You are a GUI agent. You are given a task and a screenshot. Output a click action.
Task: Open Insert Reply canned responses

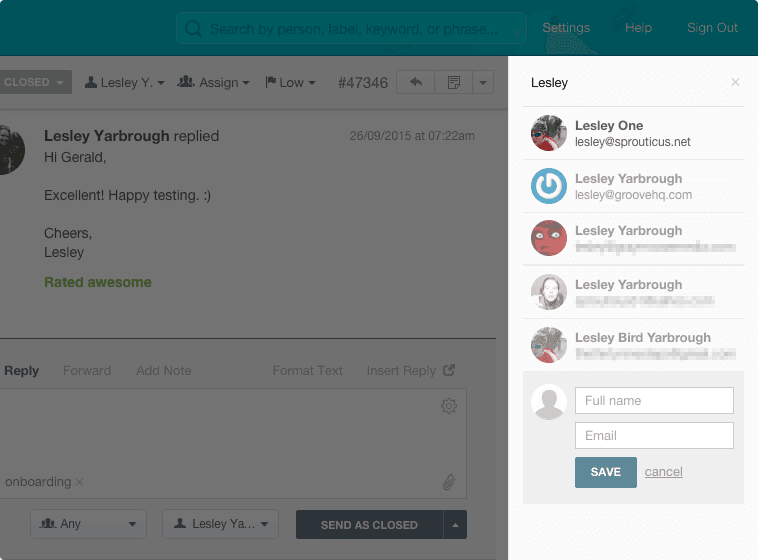point(410,370)
